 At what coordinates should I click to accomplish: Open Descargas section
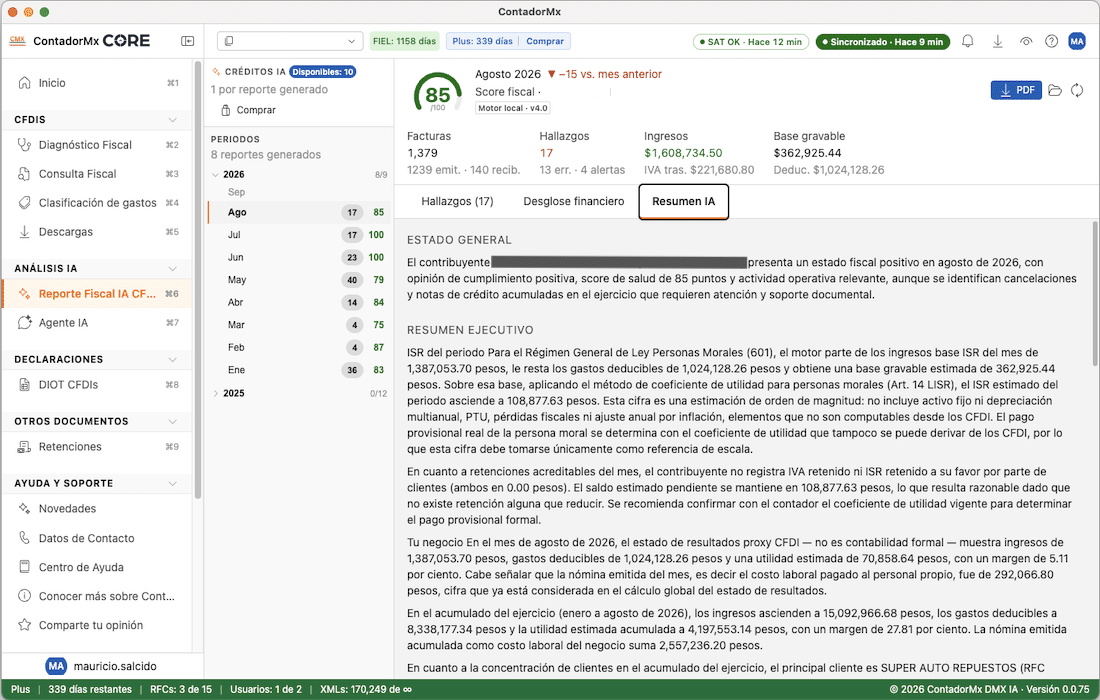pyautogui.click(x=97, y=231)
